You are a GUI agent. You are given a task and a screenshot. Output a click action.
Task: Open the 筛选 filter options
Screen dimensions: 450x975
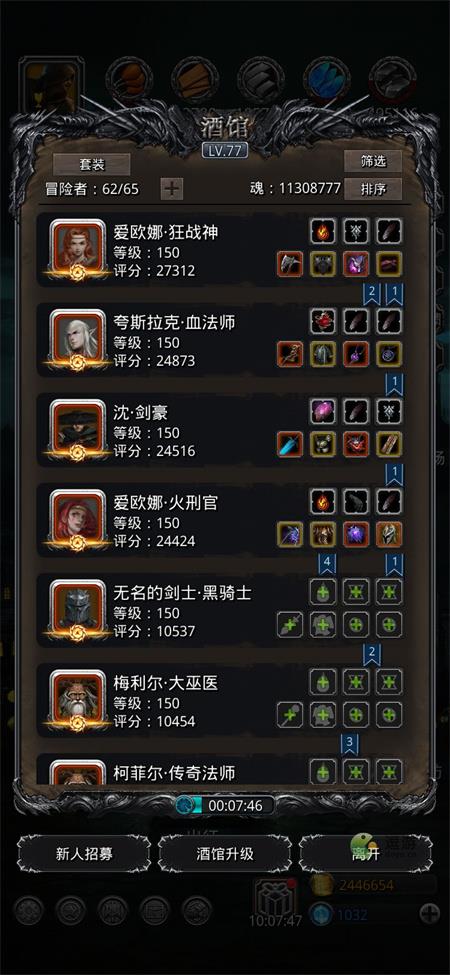(x=373, y=162)
